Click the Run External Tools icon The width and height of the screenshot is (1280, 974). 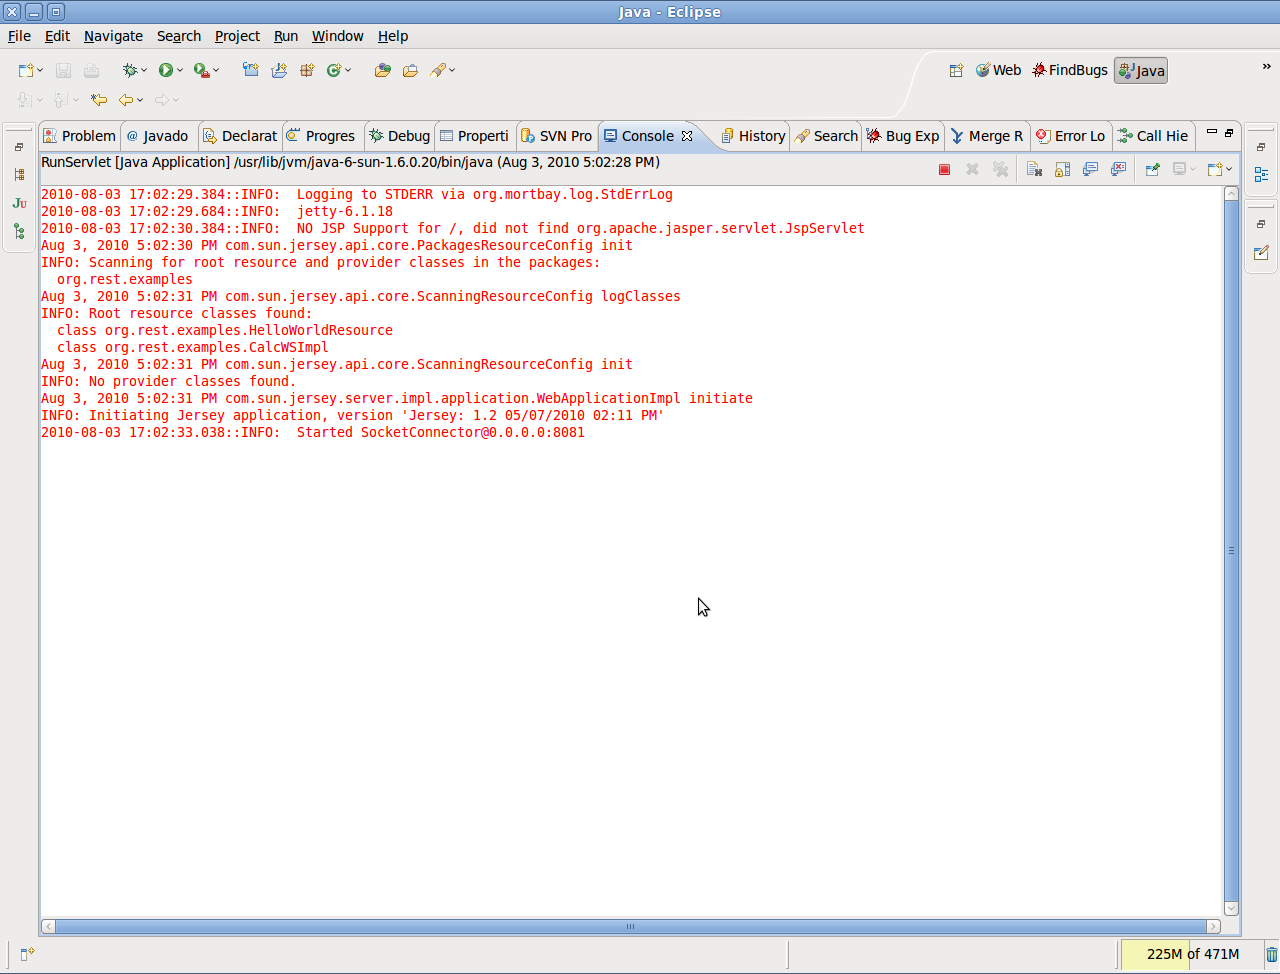(x=201, y=70)
